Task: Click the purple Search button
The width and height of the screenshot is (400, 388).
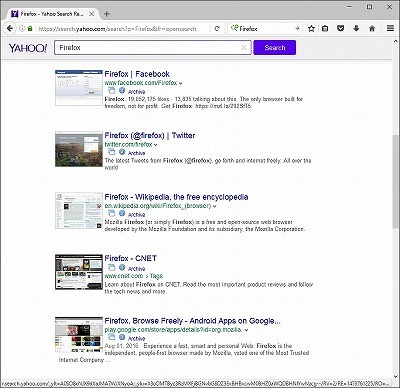Action: click(x=275, y=48)
